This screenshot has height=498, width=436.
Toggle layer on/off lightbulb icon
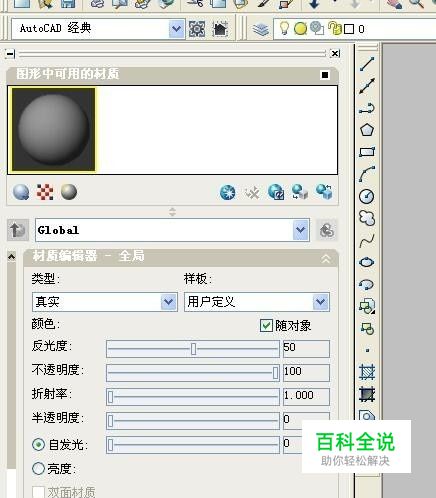(284, 28)
